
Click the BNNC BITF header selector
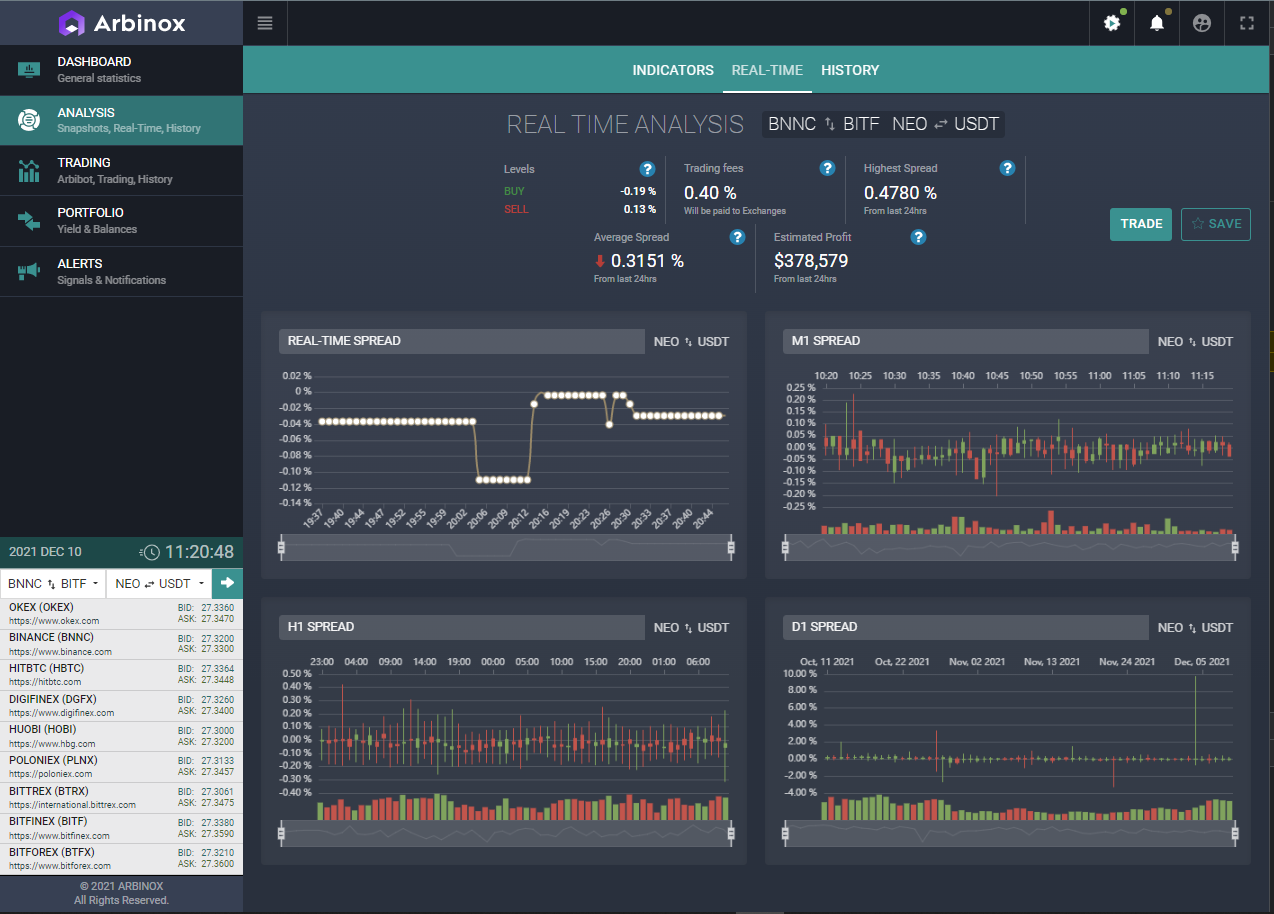click(824, 125)
